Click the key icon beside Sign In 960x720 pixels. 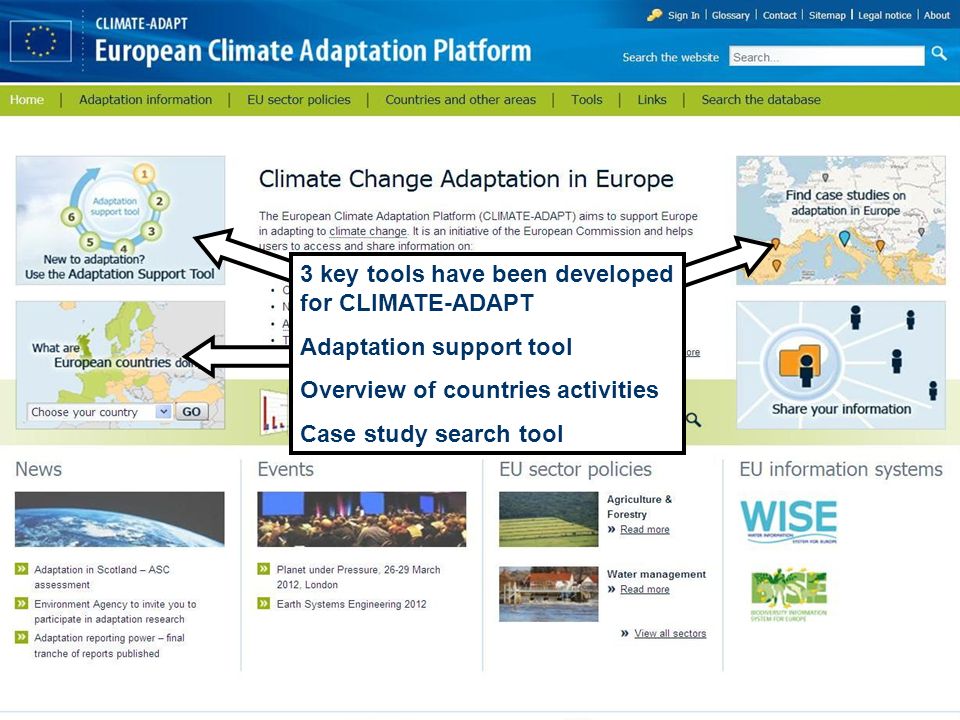(654, 15)
